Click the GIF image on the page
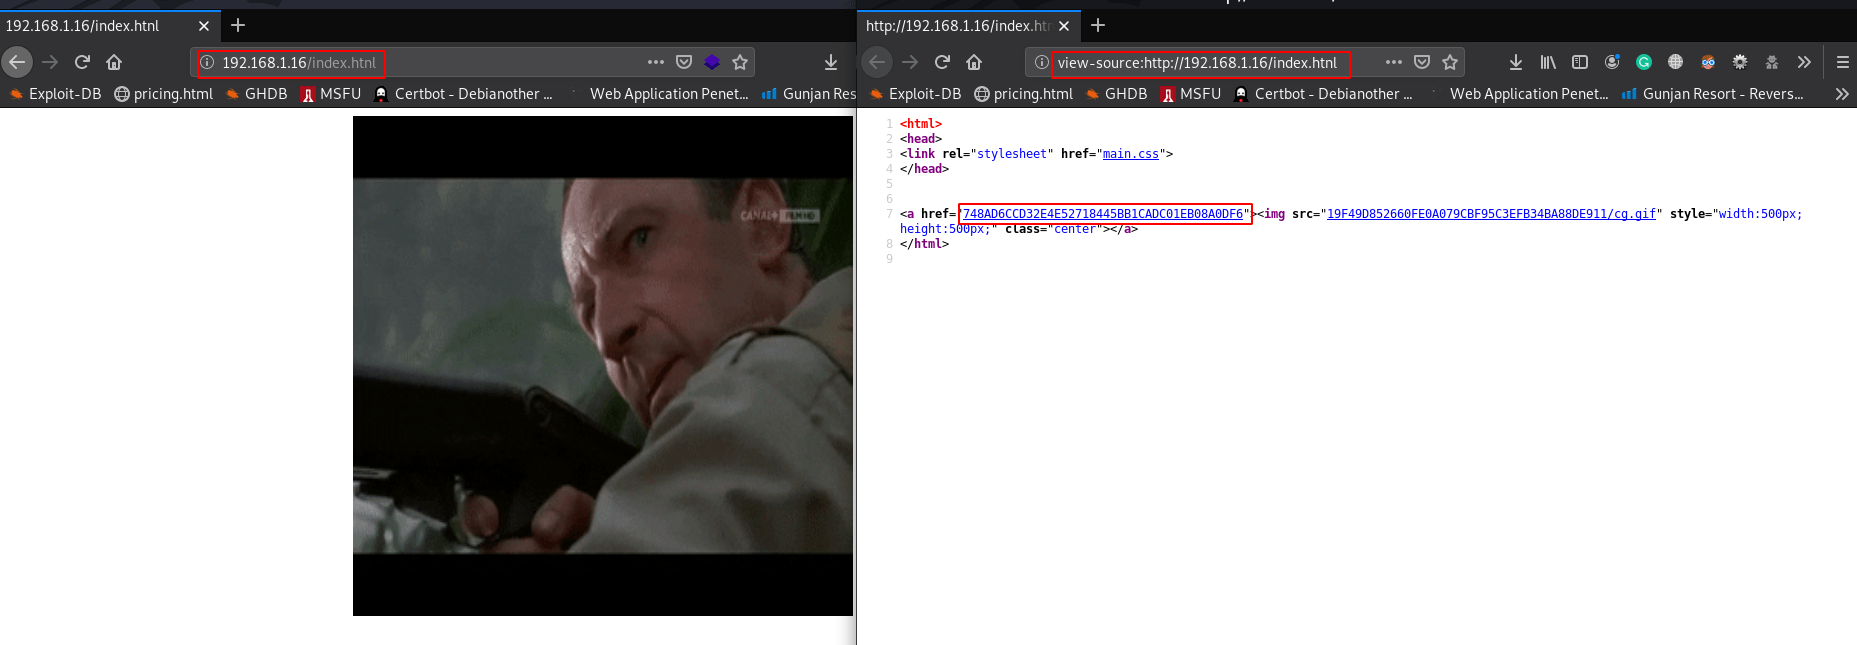The height and width of the screenshot is (645, 1857). pyautogui.click(x=603, y=366)
